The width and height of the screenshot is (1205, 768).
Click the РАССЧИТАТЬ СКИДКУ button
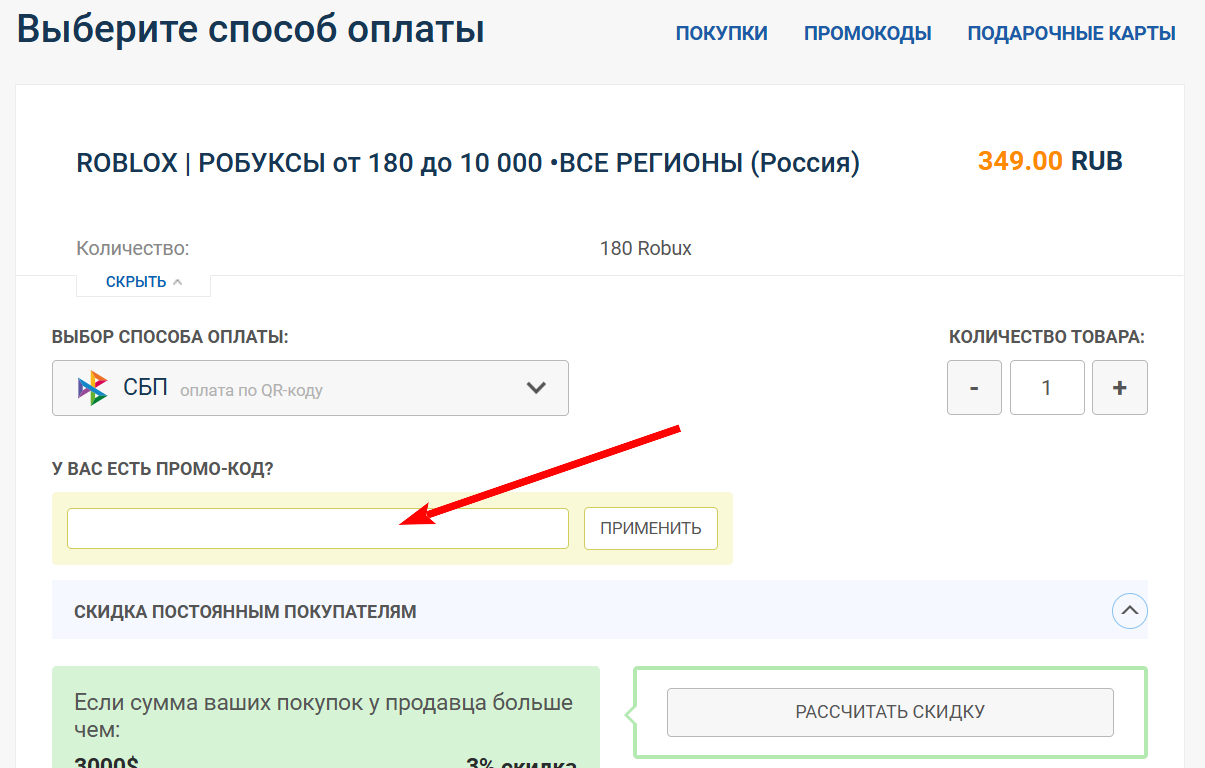890,712
